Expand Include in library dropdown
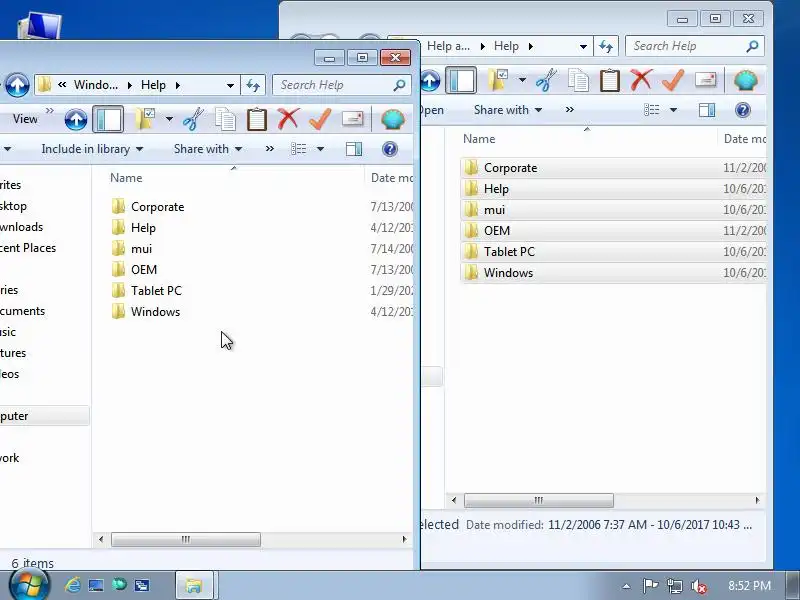 (92, 149)
